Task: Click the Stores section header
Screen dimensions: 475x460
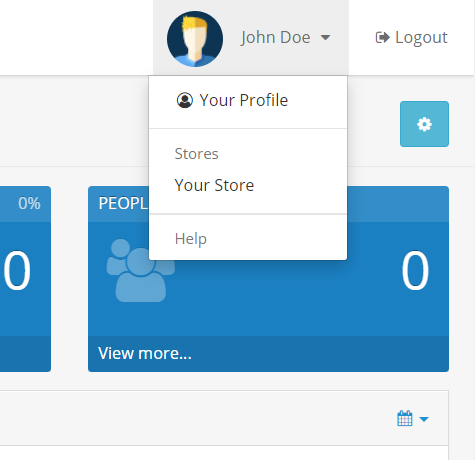Action: tap(196, 154)
